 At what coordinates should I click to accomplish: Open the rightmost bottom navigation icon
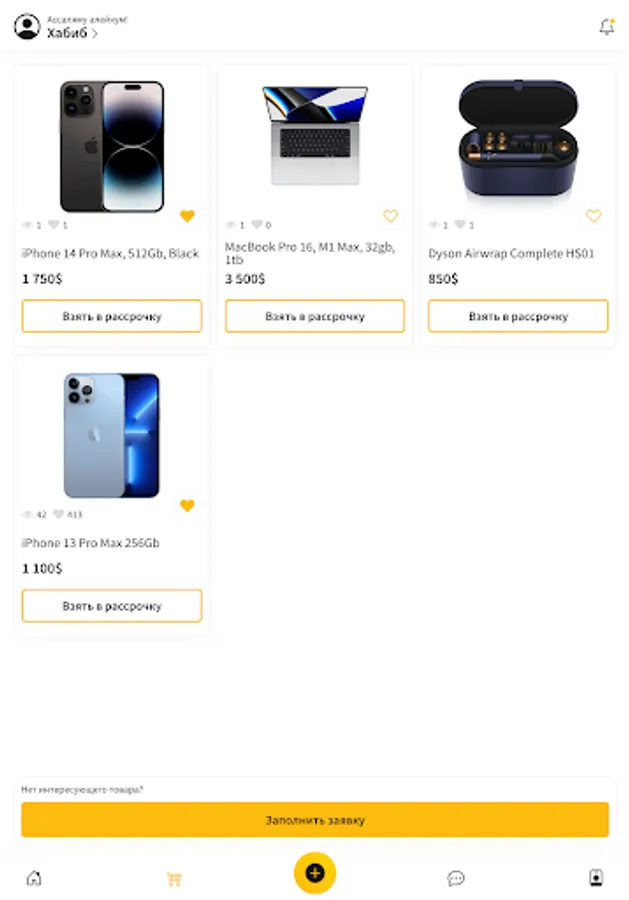[x=596, y=878]
